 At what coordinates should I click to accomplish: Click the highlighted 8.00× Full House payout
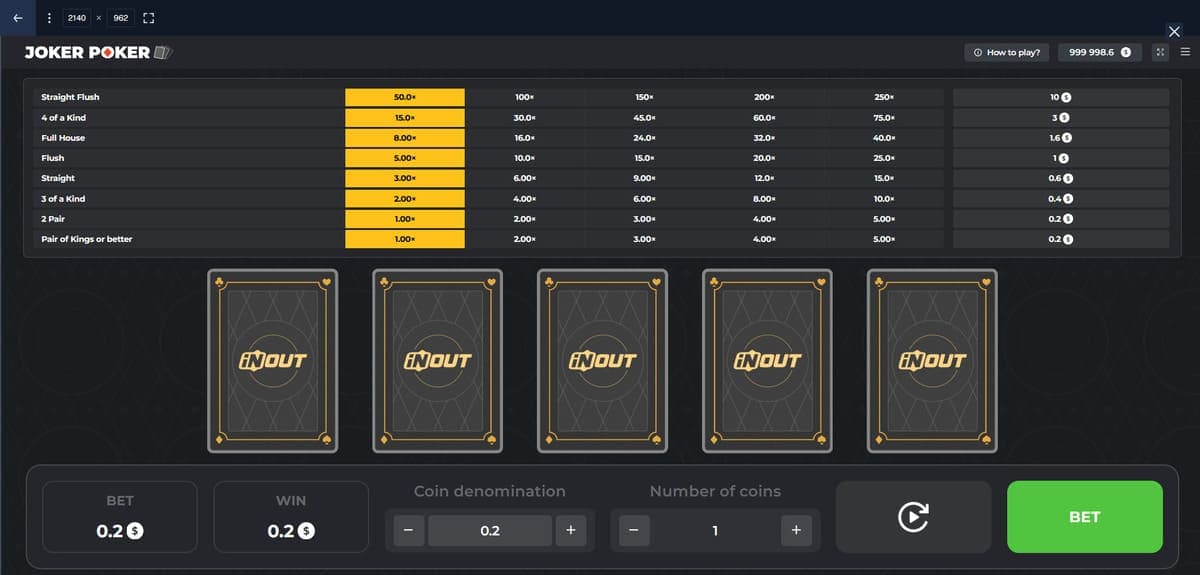405,138
